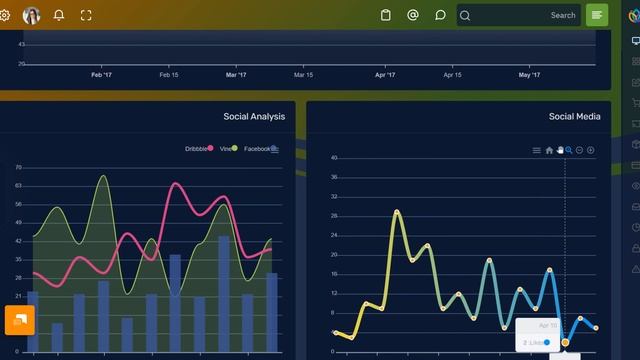The height and width of the screenshot is (360, 640).
Task: Click the green Vine legend marker
Action: [235, 148]
